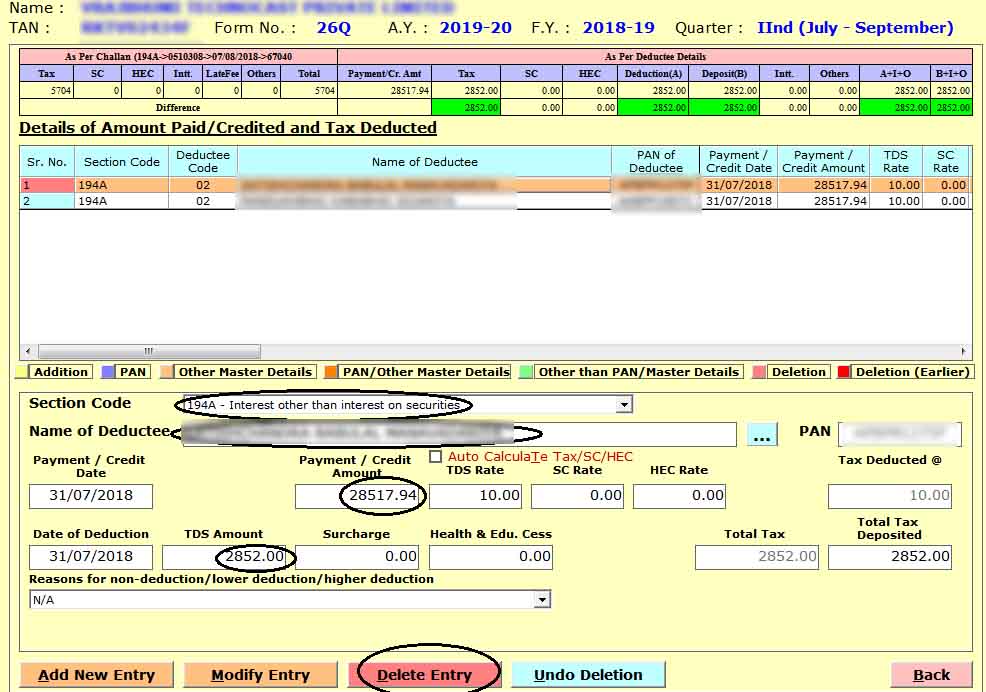
Task: Click Undo Deletion button
Action: [588, 675]
